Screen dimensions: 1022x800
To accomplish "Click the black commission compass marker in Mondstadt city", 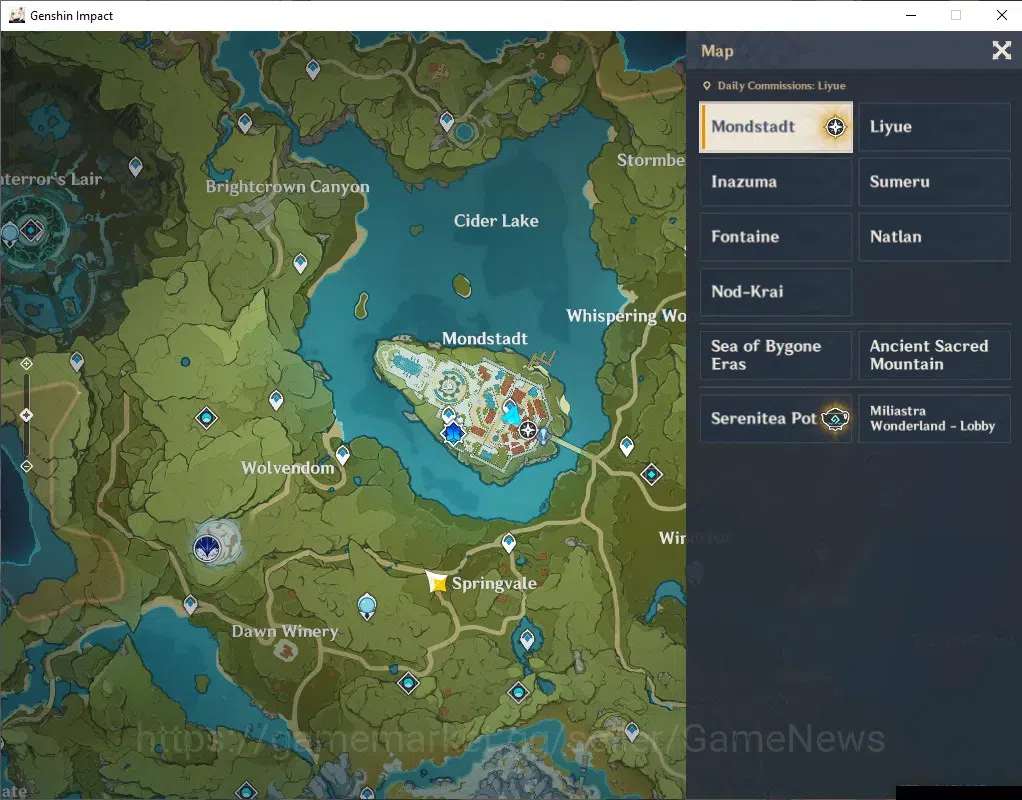I will pyautogui.click(x=528, y=430).
